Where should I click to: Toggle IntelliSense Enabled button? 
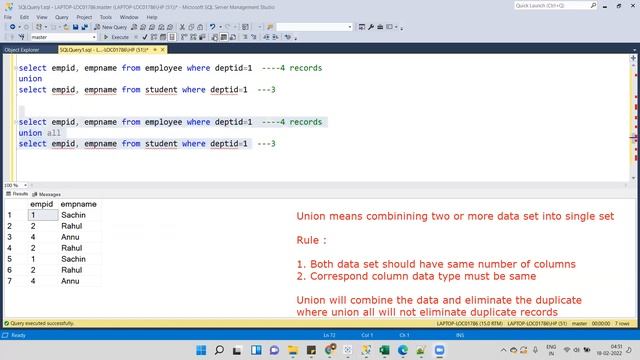pyautogui.click(x=172, y=37)
